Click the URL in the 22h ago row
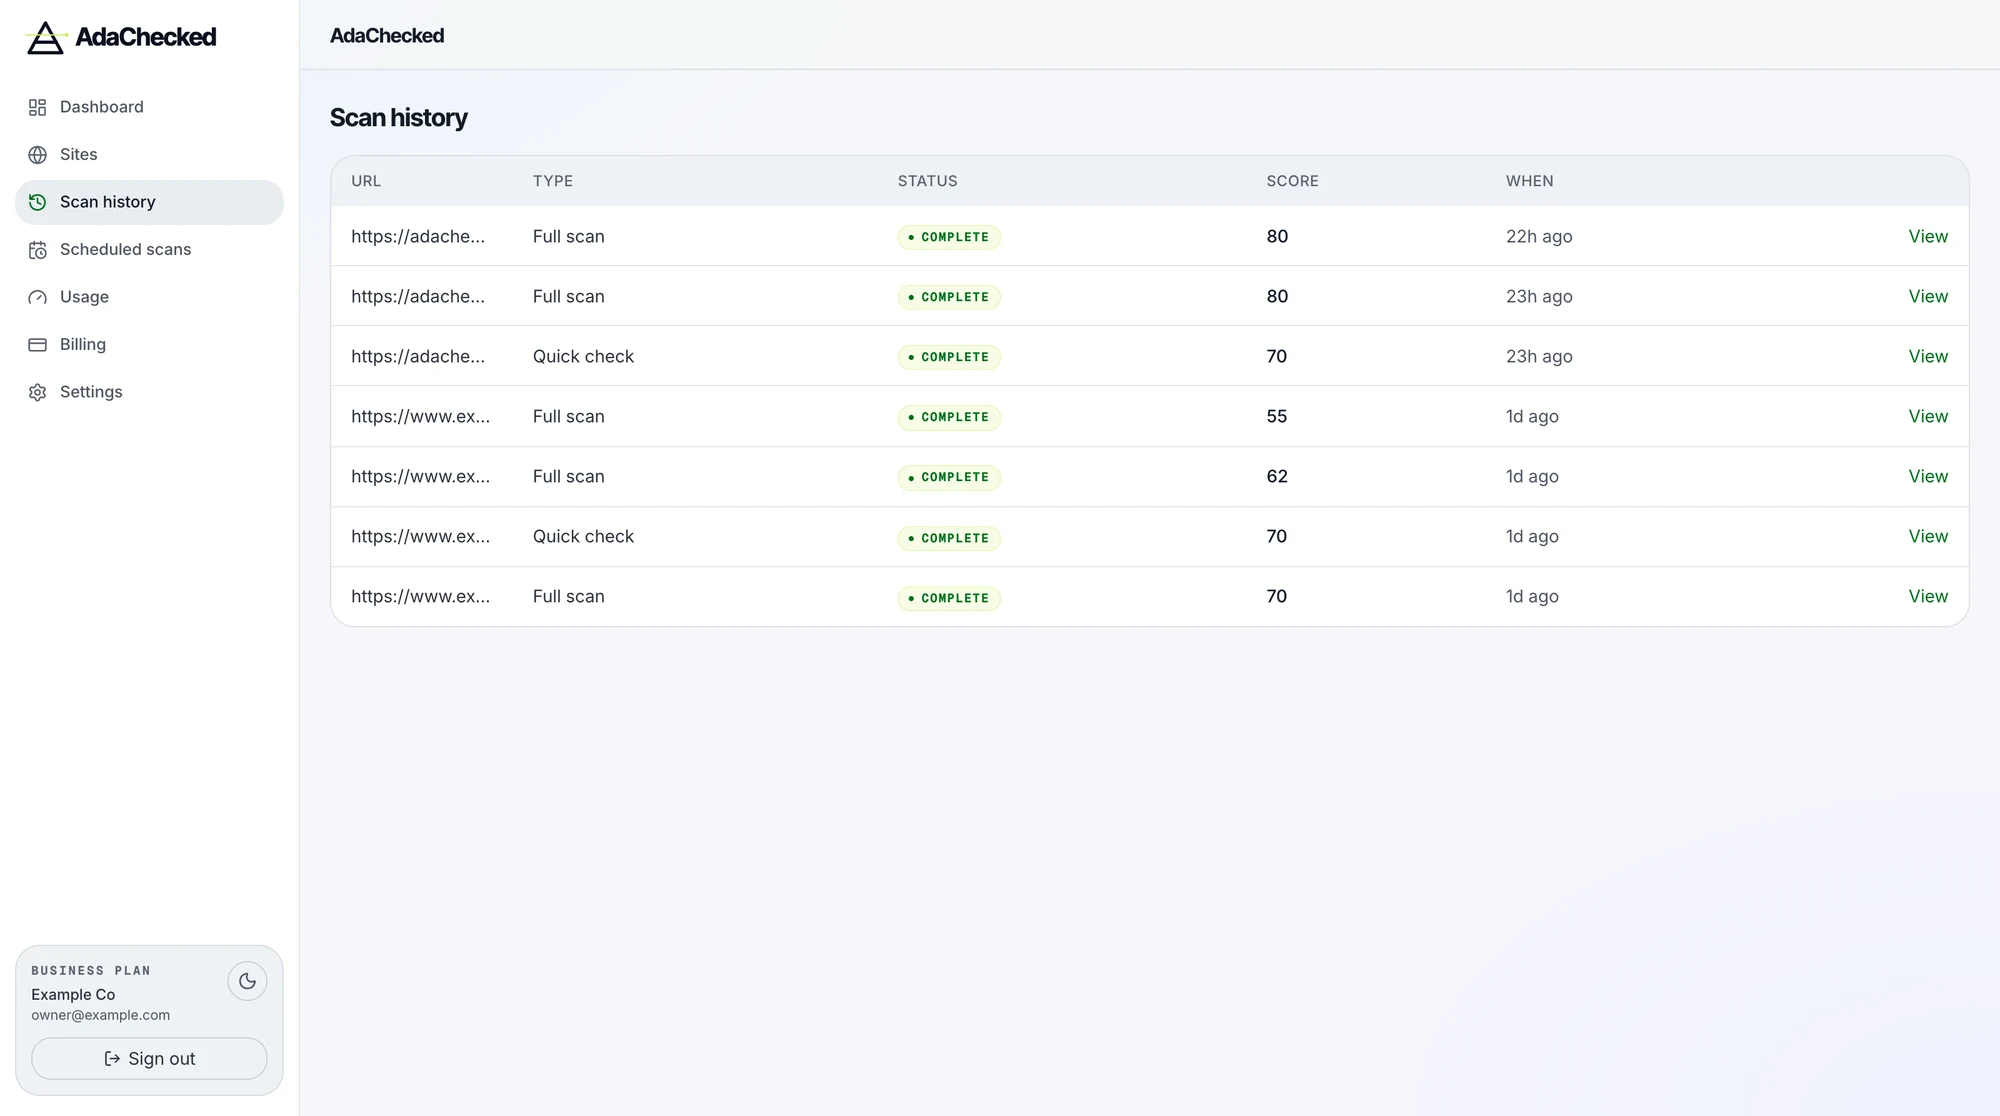The image size is (2000, 1116). pos(418,236)
